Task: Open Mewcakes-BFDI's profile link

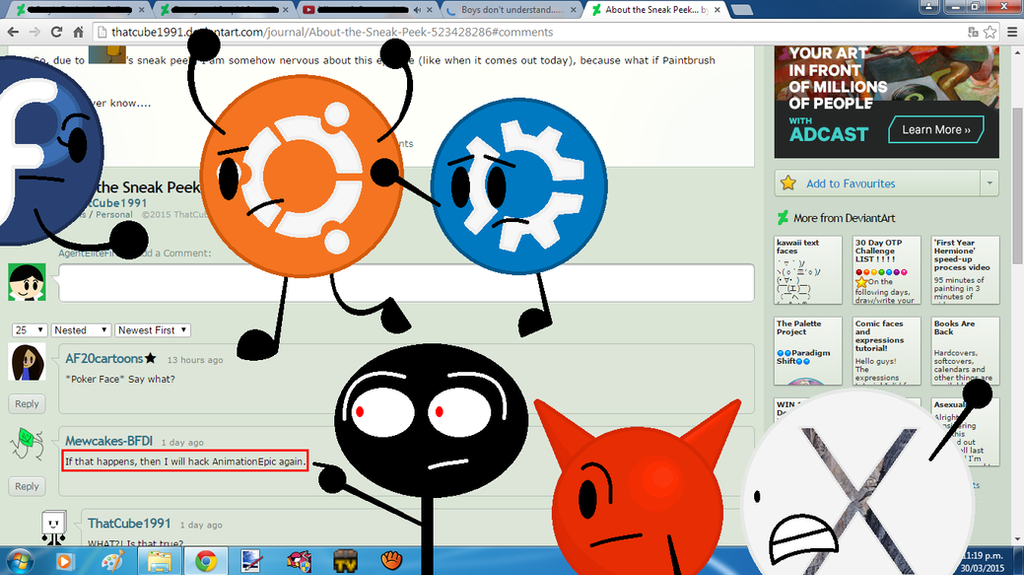Action: coord(108,441)
